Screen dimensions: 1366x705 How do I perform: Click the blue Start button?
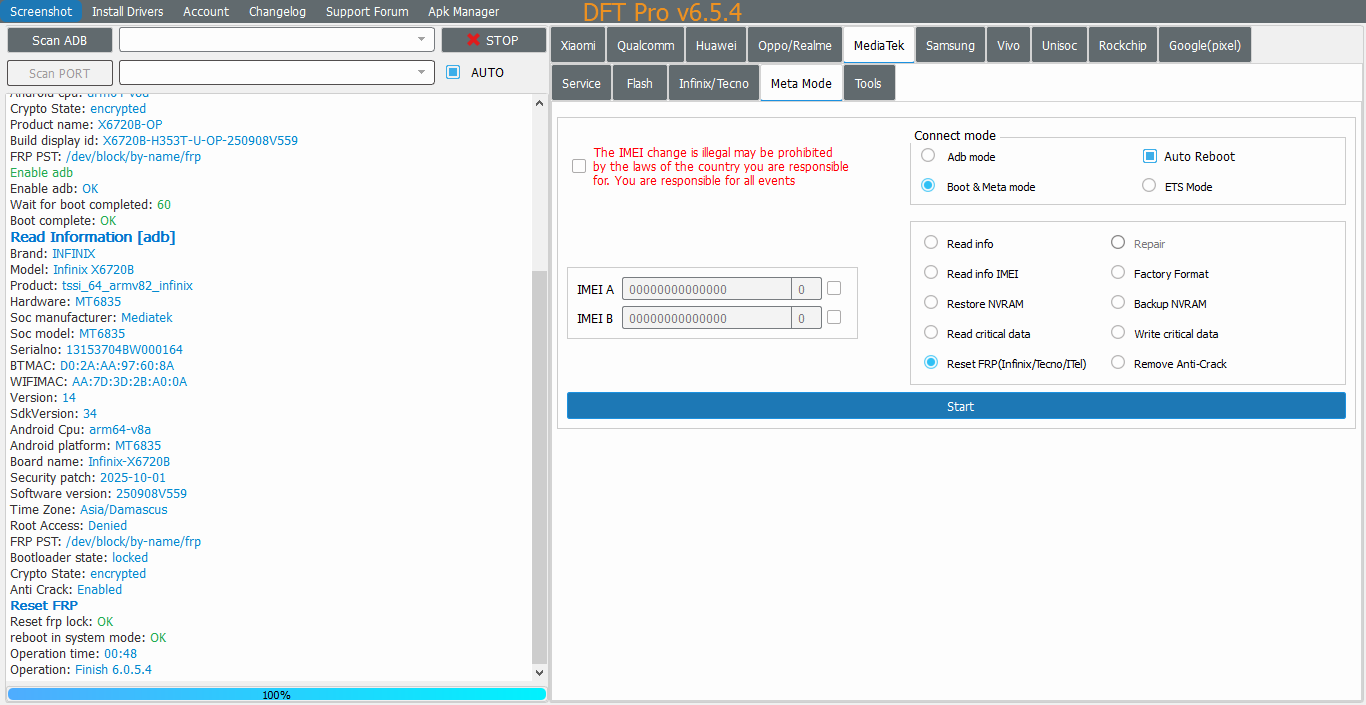click(956, 406)
